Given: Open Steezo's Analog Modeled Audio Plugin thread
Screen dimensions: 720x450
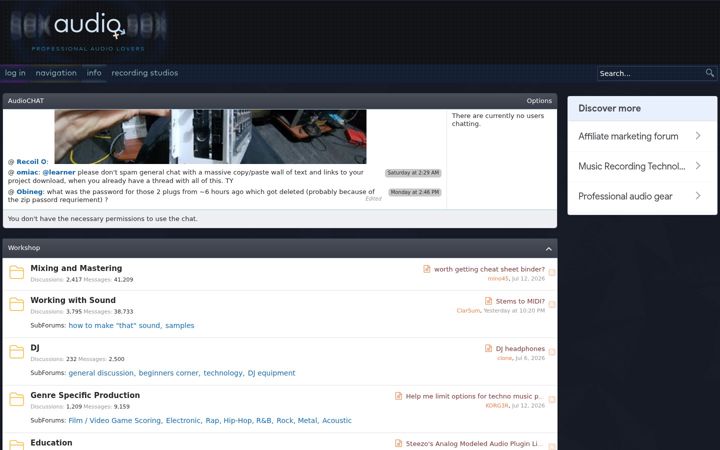Looking at the screenshot, I should pos(475,444).
